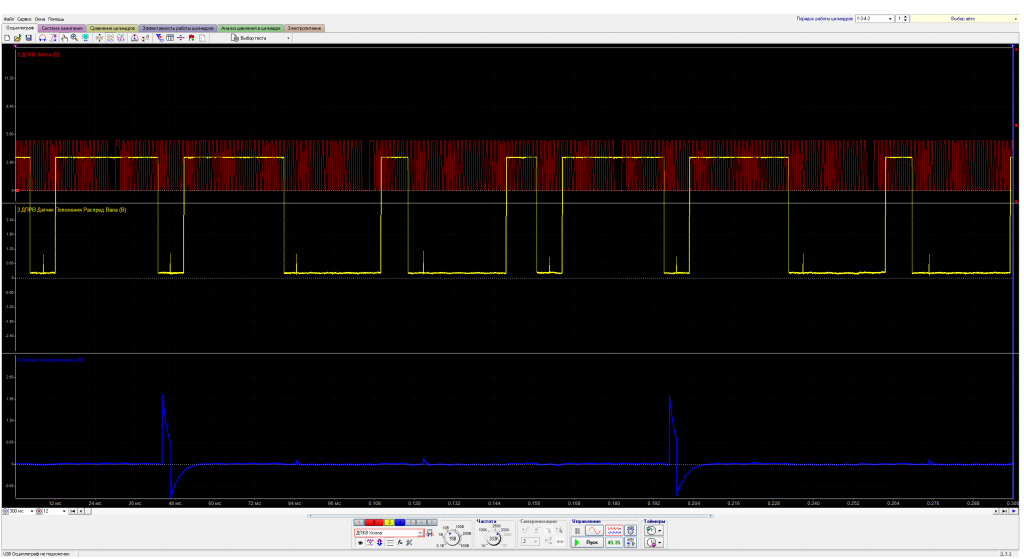Select the multi-waveform red-blue display mode
Screen dimensions: 1024x559
point(614,531)
